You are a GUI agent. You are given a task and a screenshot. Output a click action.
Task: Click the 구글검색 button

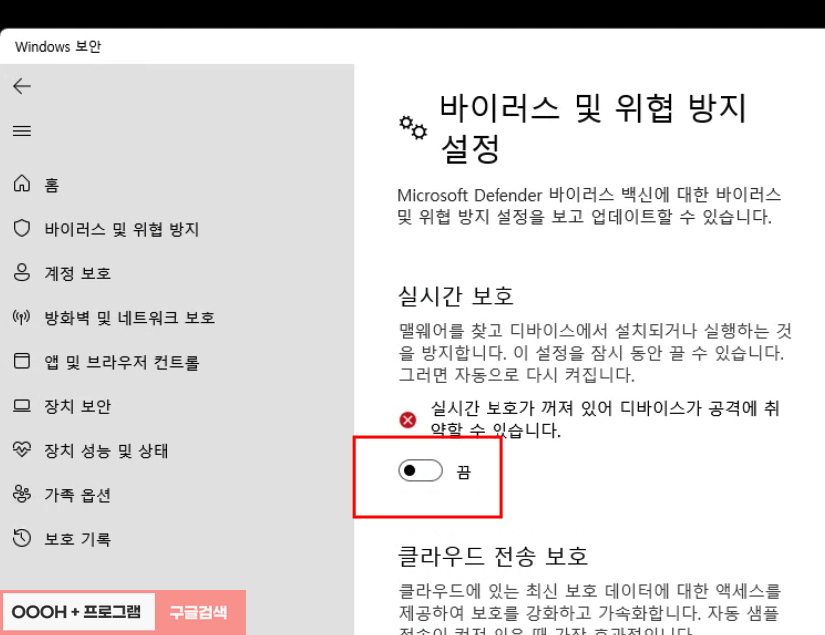click(199, 612)
